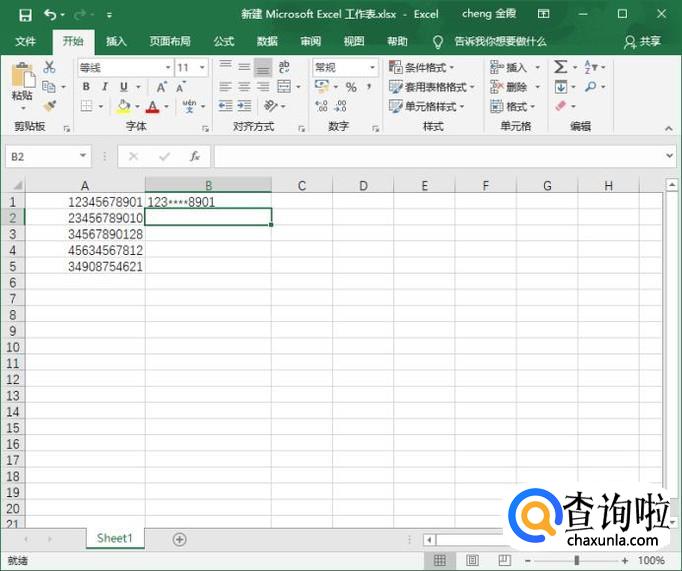This screenshot has height=571, width=682.
Task: Open the font name dropdown
Action: 168,67
